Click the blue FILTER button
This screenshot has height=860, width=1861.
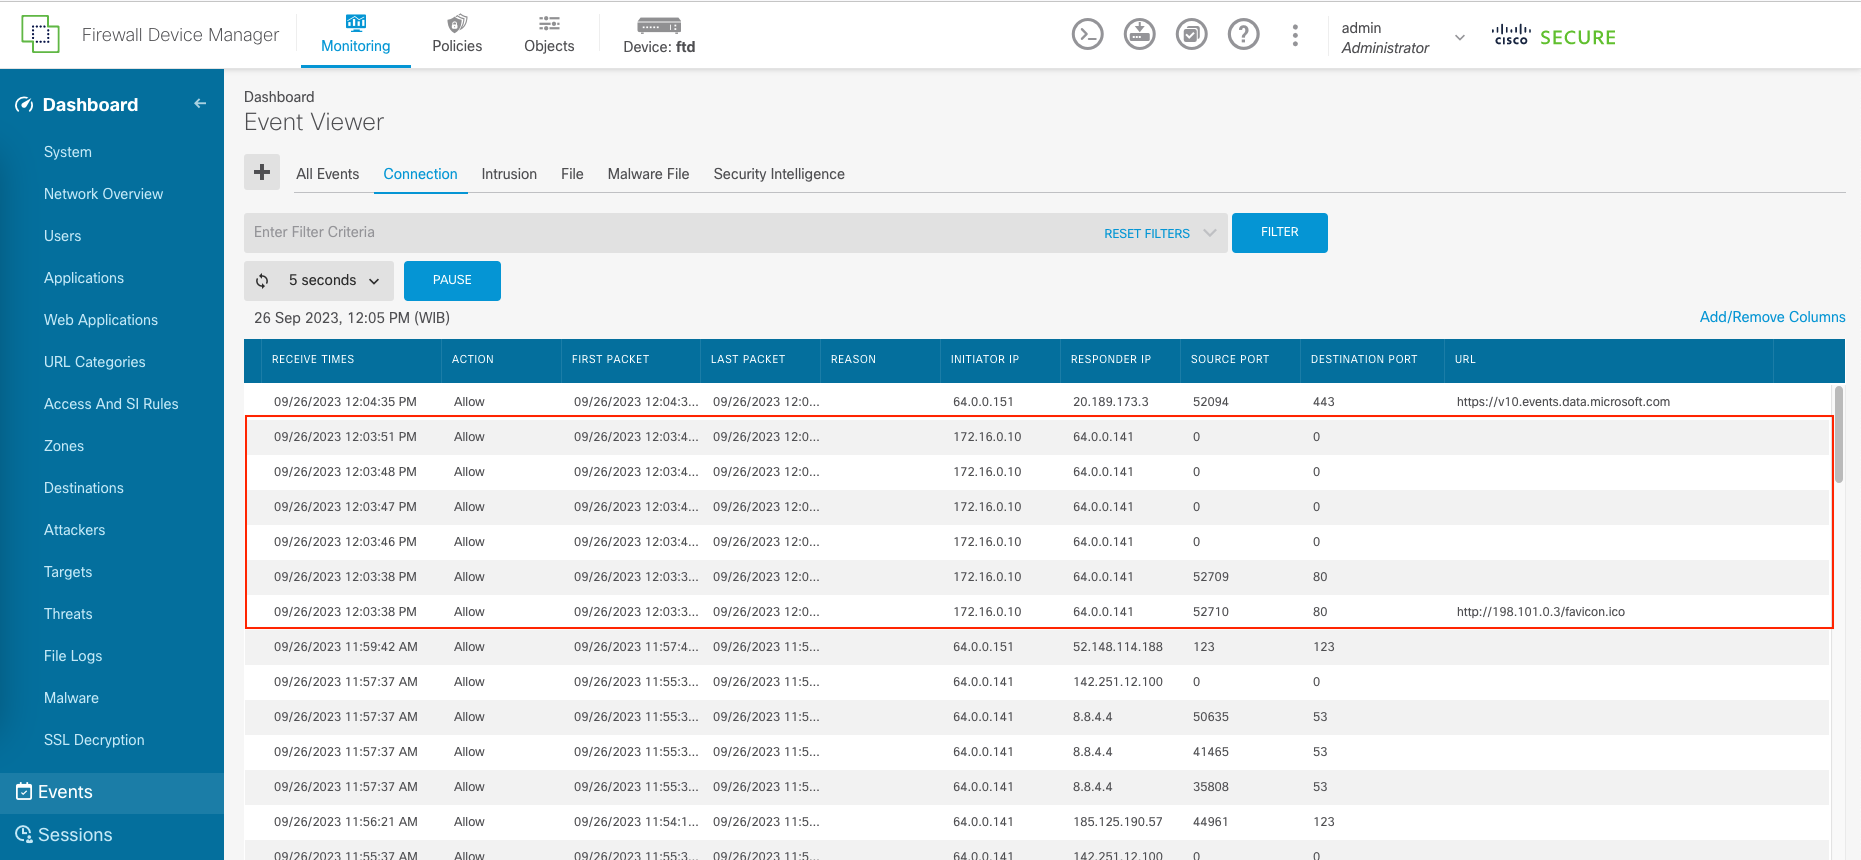[x=1279, y=233]
